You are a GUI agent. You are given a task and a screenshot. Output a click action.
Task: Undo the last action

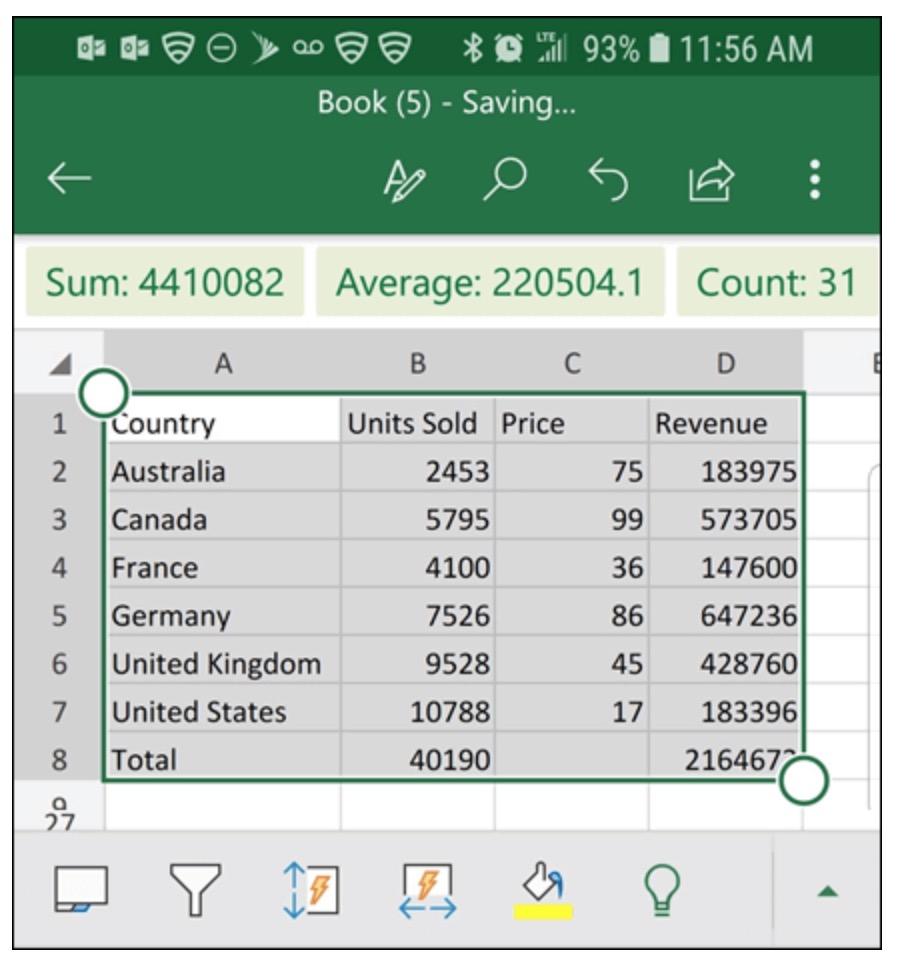[x=608, y=180]
